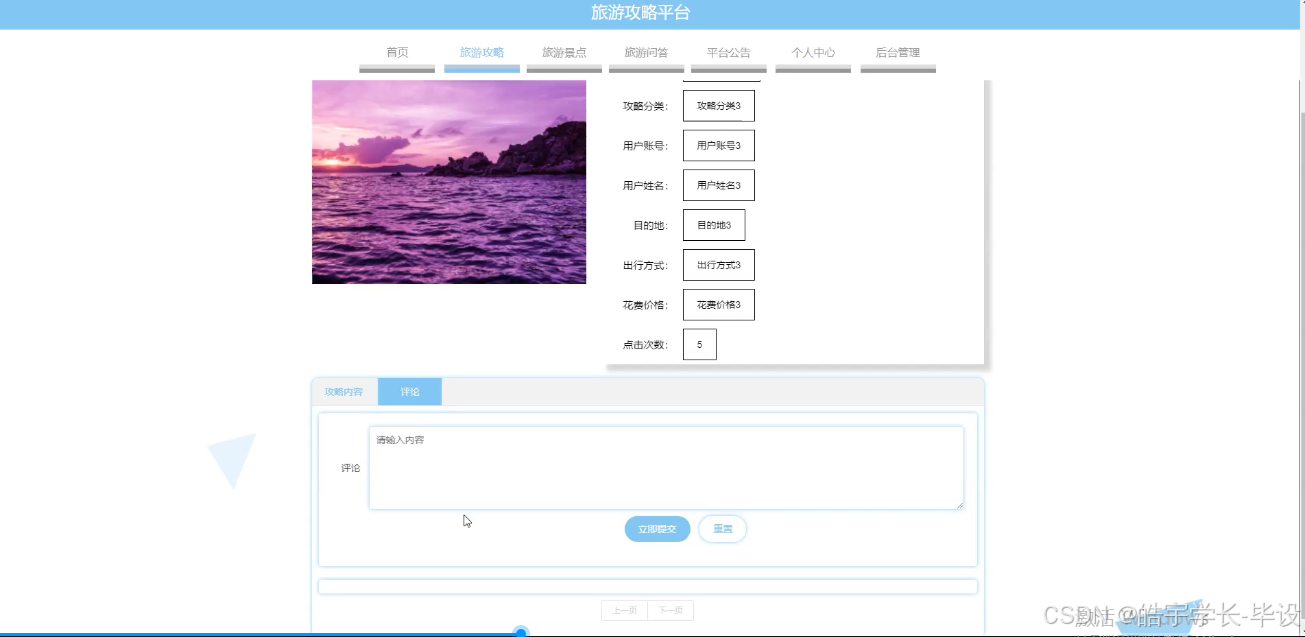Click the 花费价格： label
Screen dimensions: 1305x637
click(645, 305)
